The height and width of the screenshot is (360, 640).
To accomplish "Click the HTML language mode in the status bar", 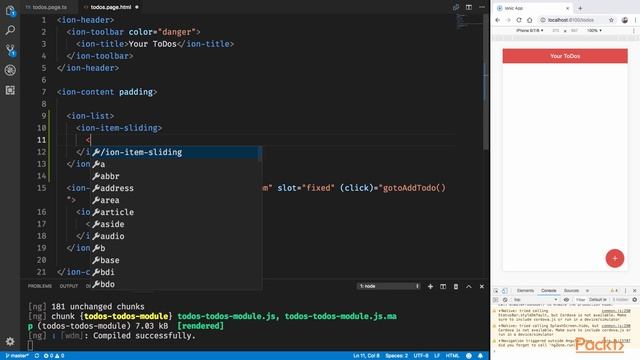I will point(452,356).
